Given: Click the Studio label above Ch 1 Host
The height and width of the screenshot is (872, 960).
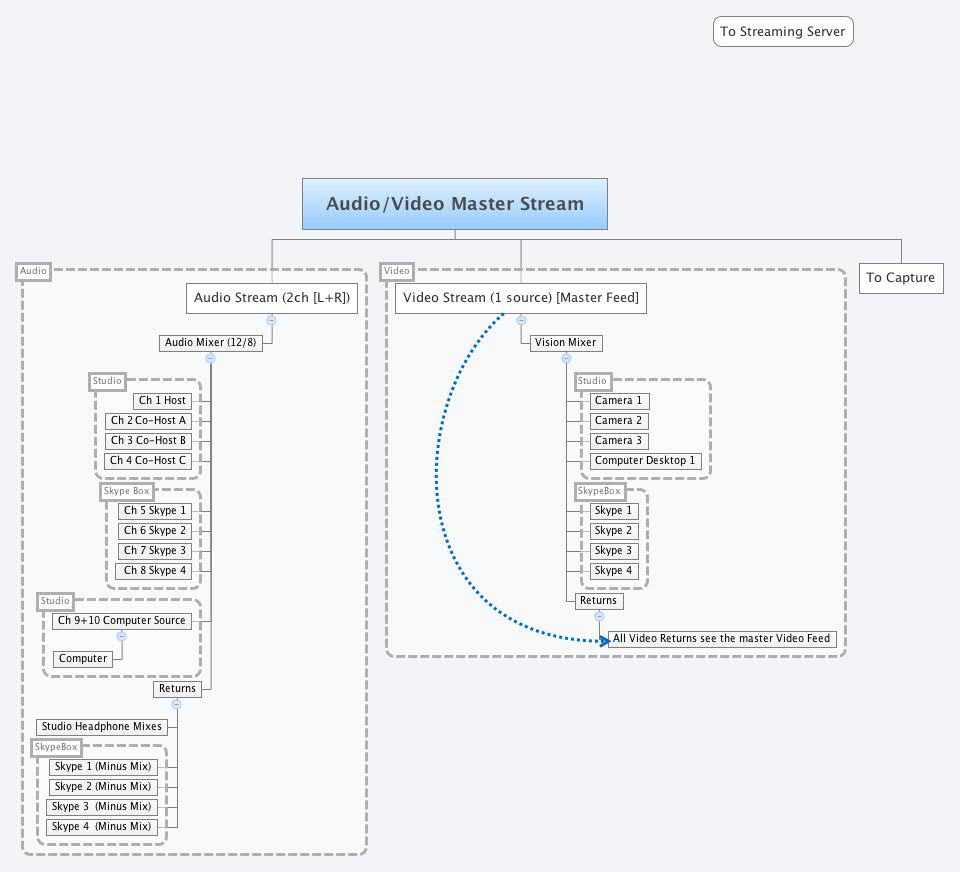Looking at the screenshot, I should 107,381.
